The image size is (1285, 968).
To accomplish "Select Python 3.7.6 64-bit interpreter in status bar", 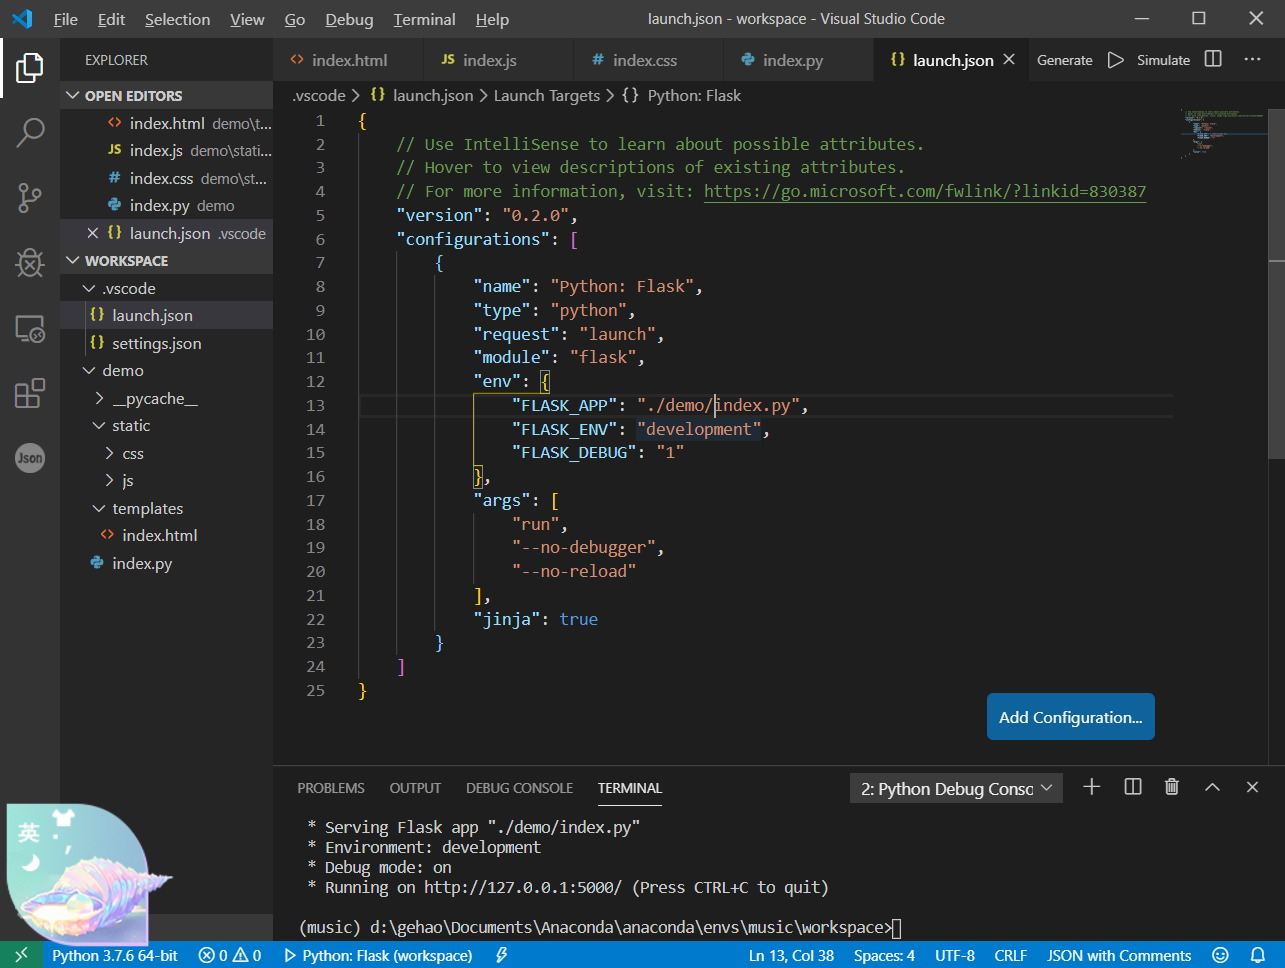I will 115,955.
